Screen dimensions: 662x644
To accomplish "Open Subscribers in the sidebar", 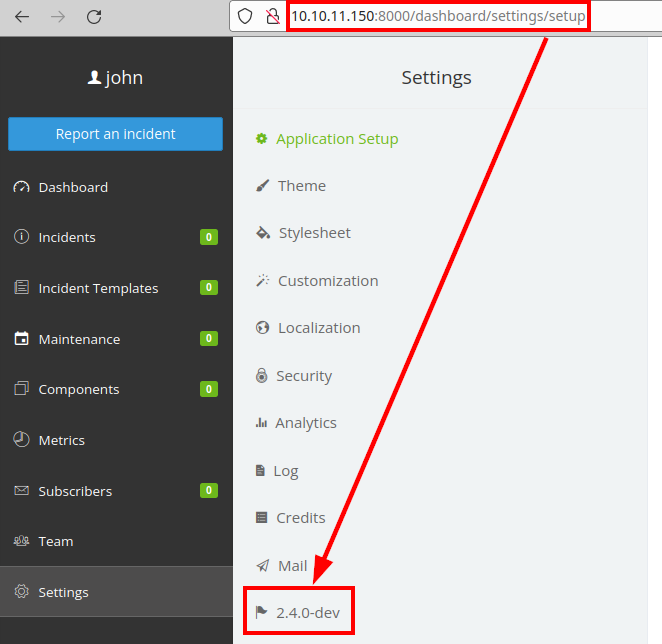I will tap(116, 491).
